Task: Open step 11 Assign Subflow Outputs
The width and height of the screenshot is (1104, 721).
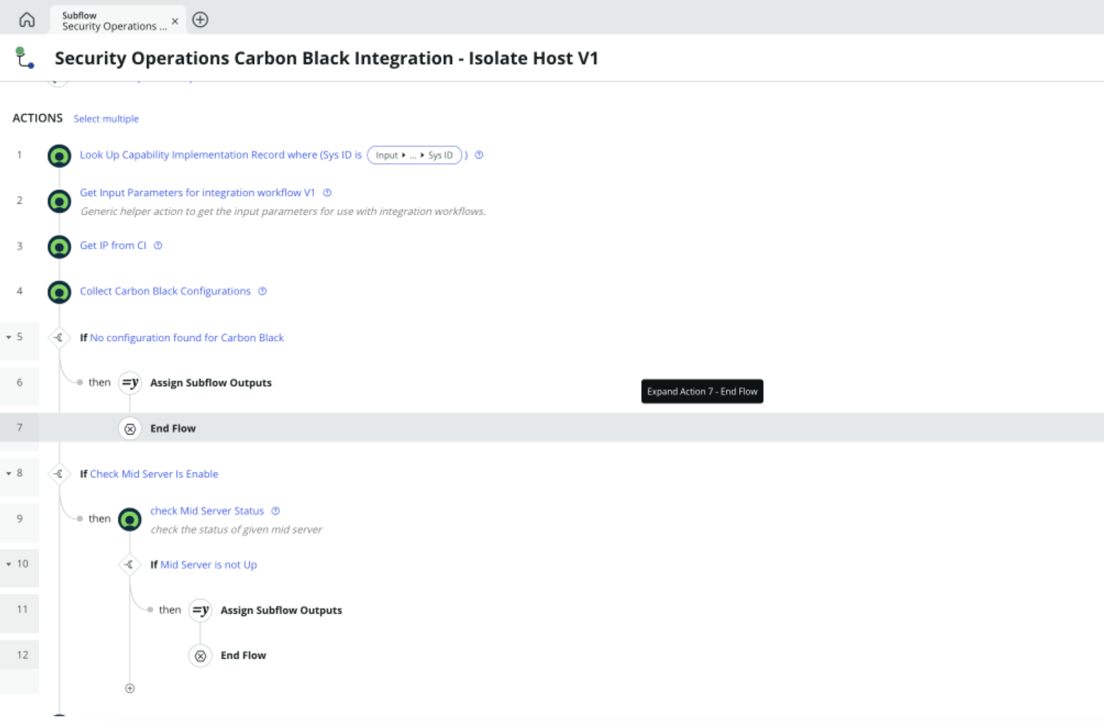Action: [x=281, y=610]
